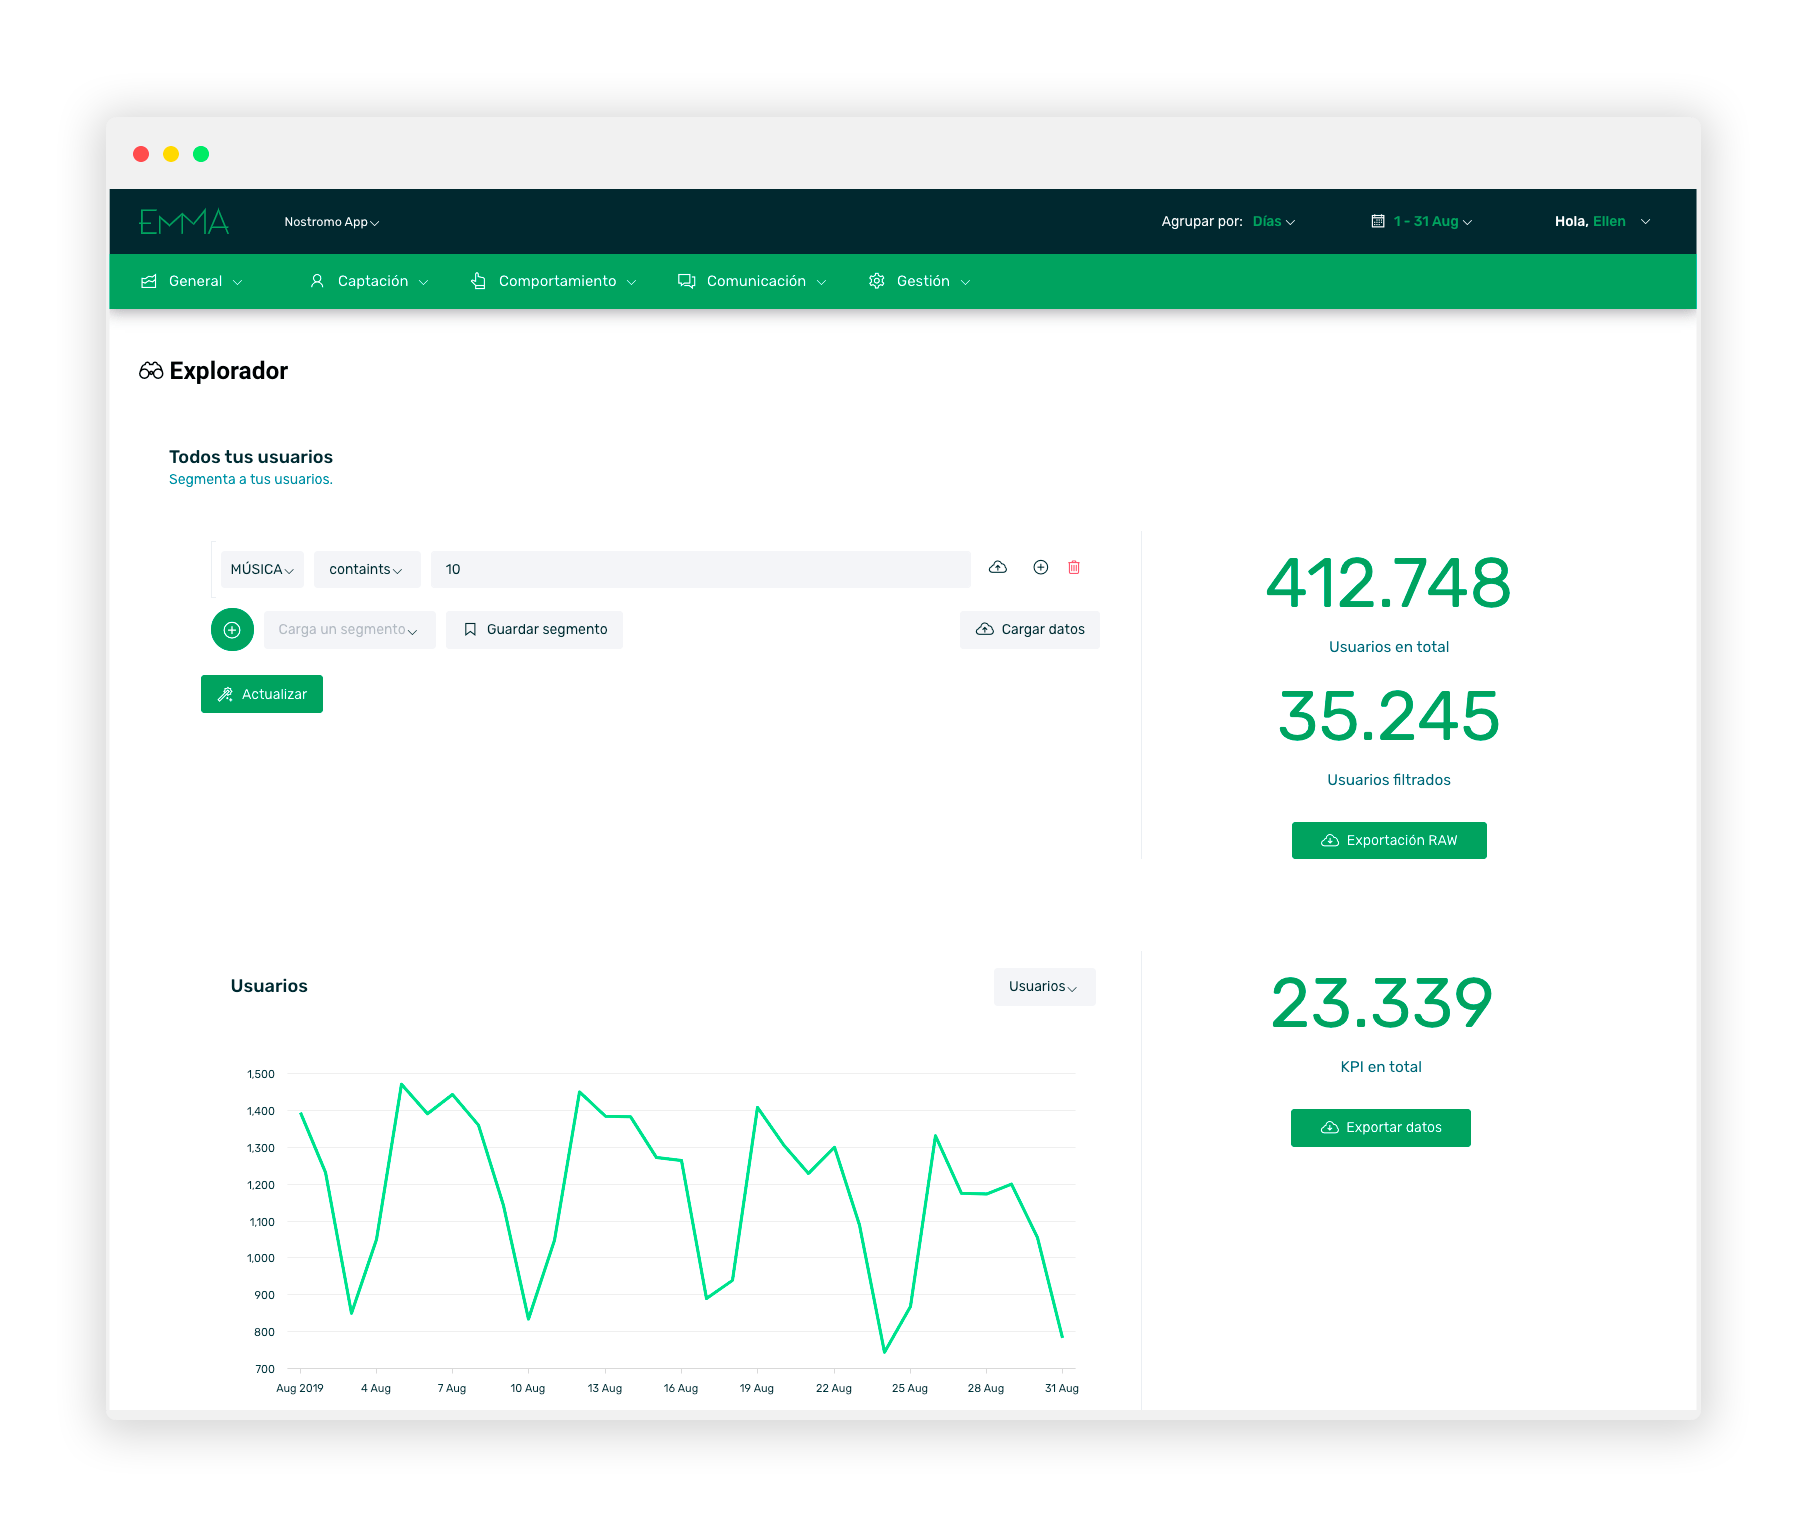Viewport: 1805px width, 1537px height.
Task: Click the Guardar segmento button
Action: (534, 630)
